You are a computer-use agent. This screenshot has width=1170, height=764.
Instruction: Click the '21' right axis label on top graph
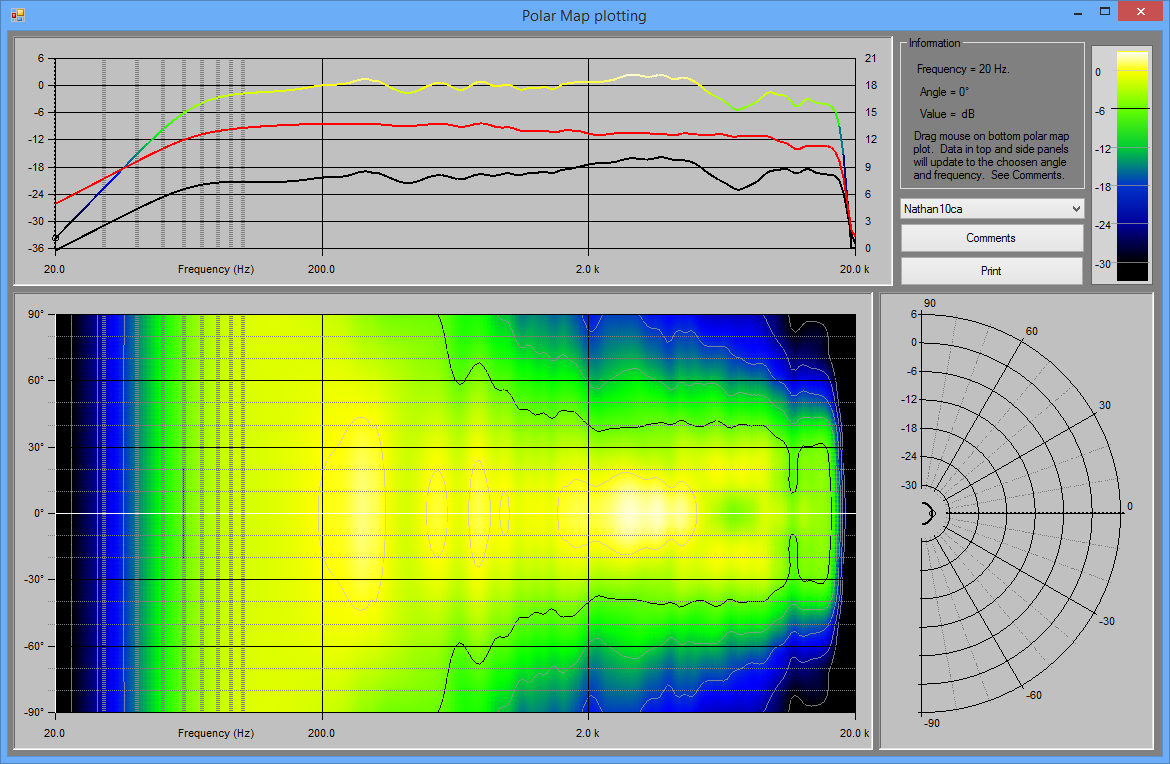tap(871, 58)
